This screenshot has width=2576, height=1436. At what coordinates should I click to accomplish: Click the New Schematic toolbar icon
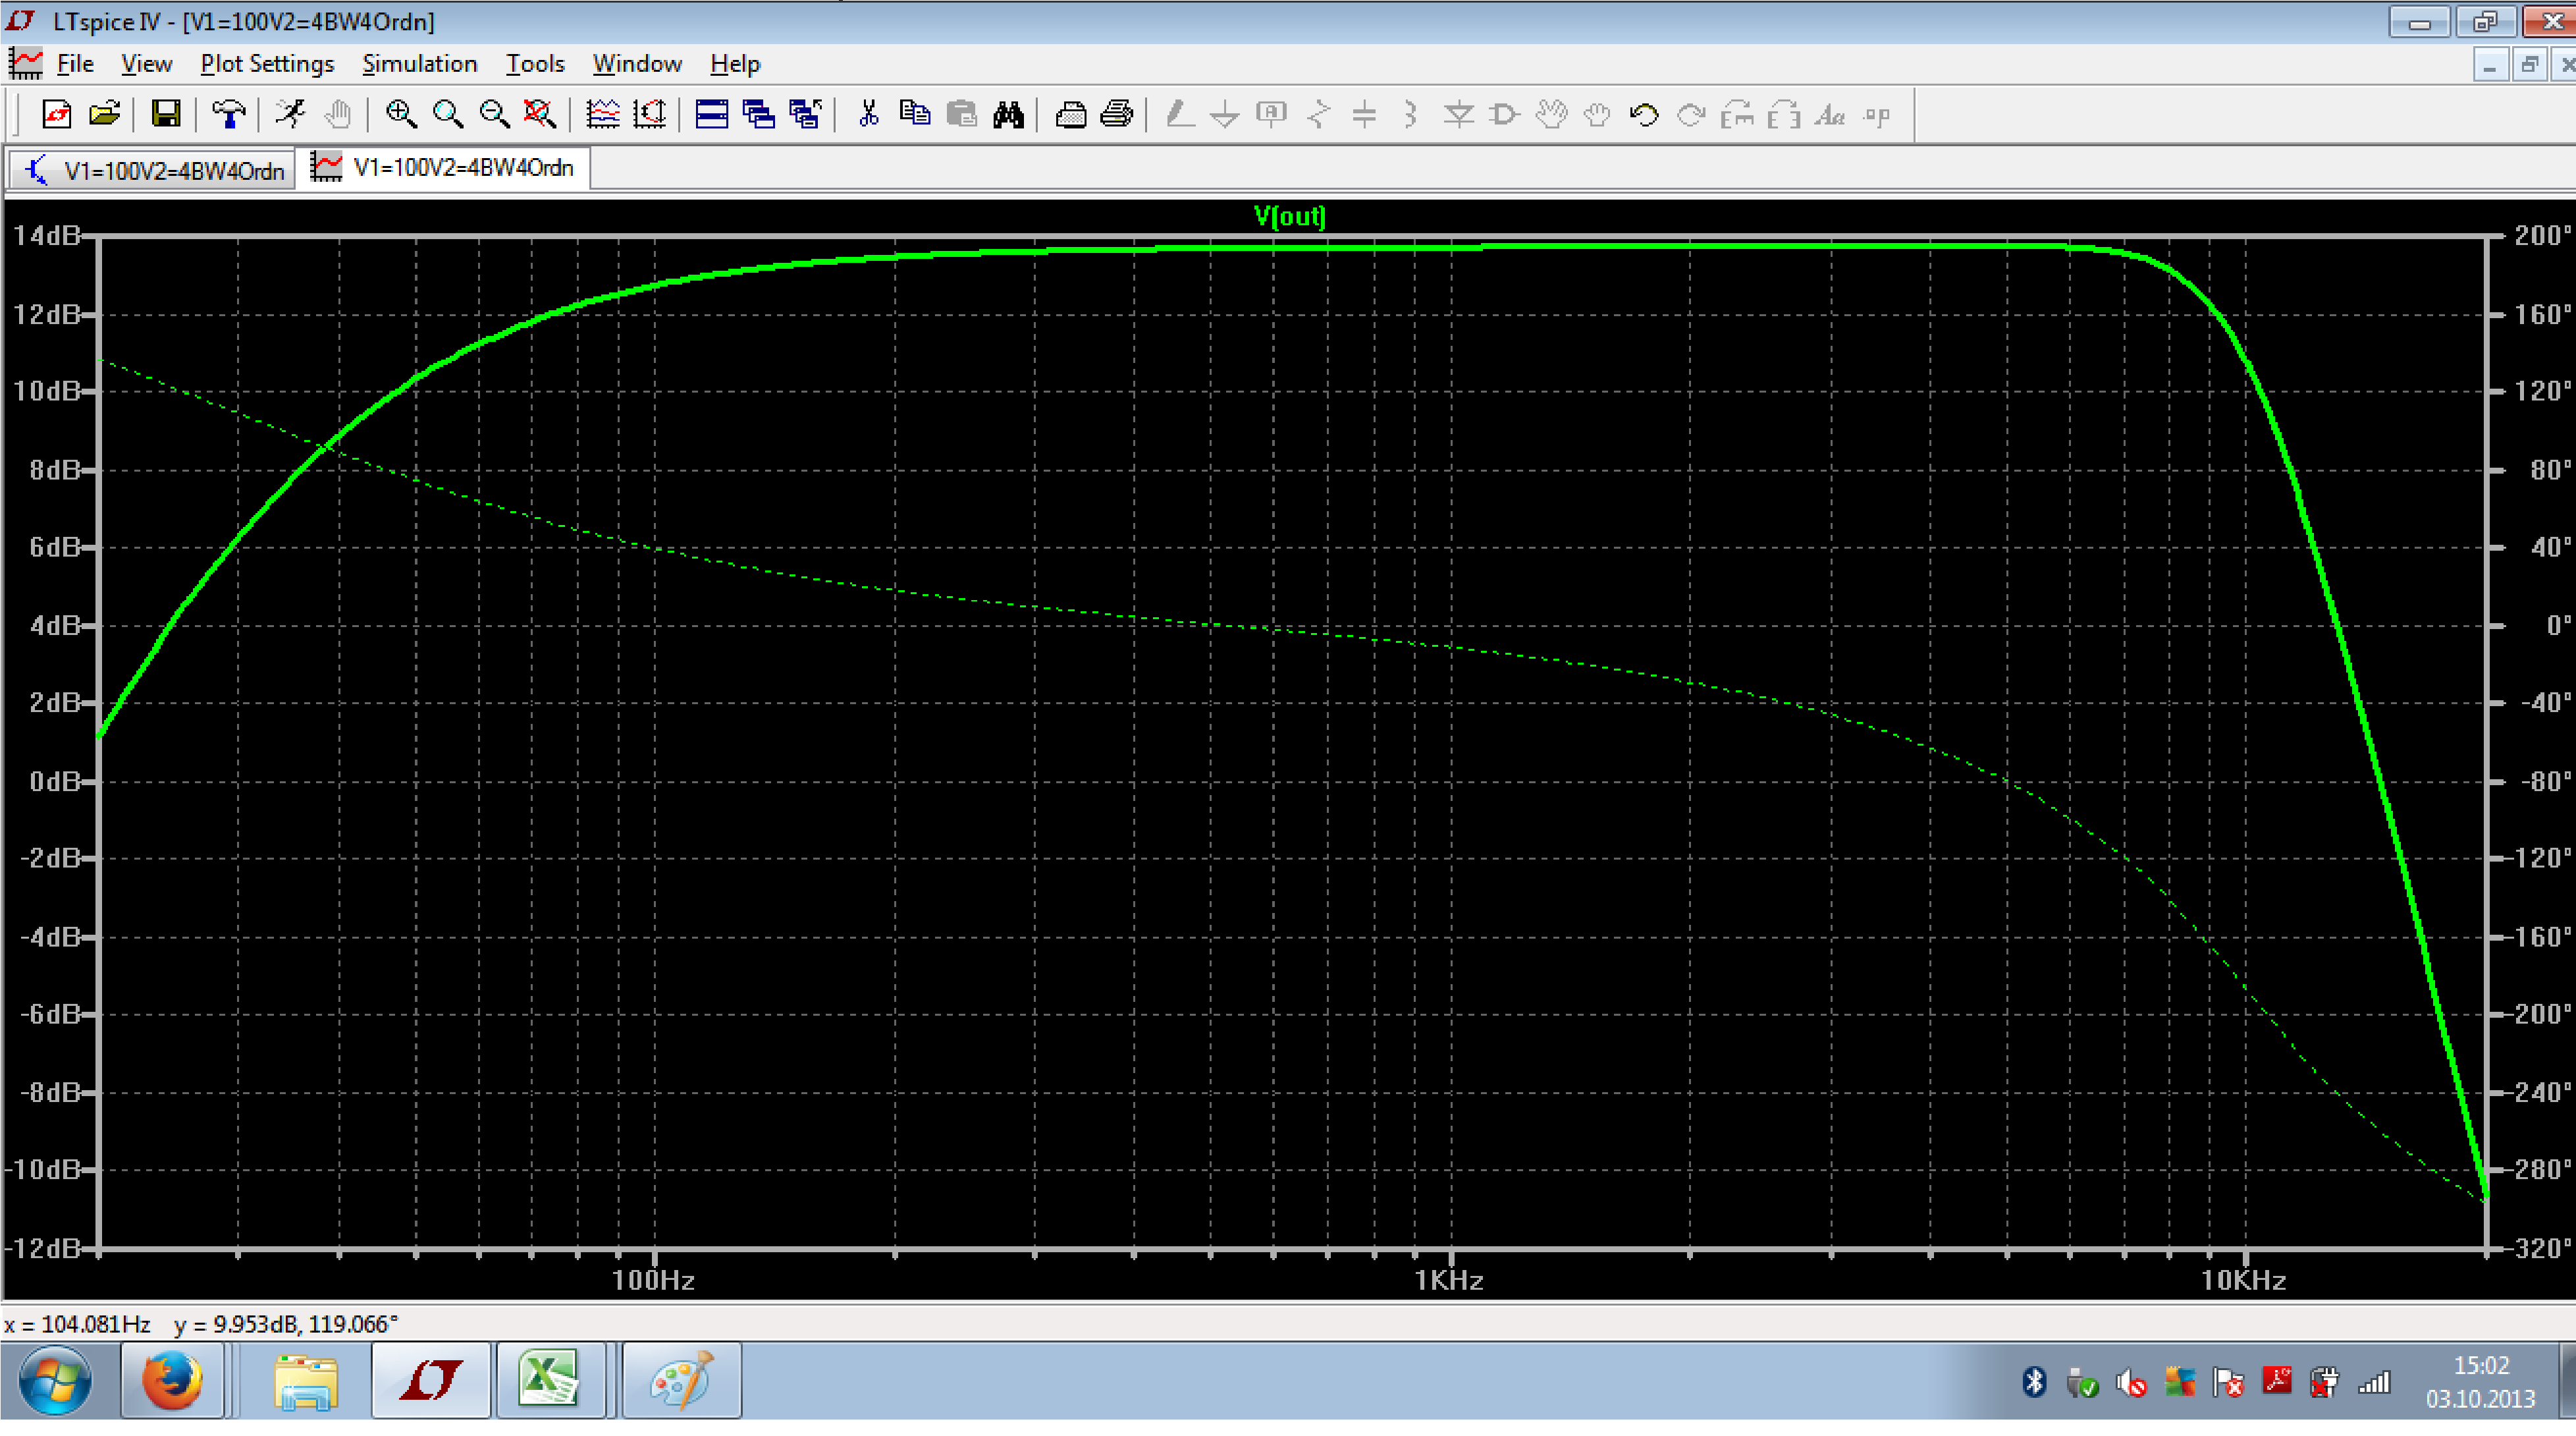click(x=57, y=114)
